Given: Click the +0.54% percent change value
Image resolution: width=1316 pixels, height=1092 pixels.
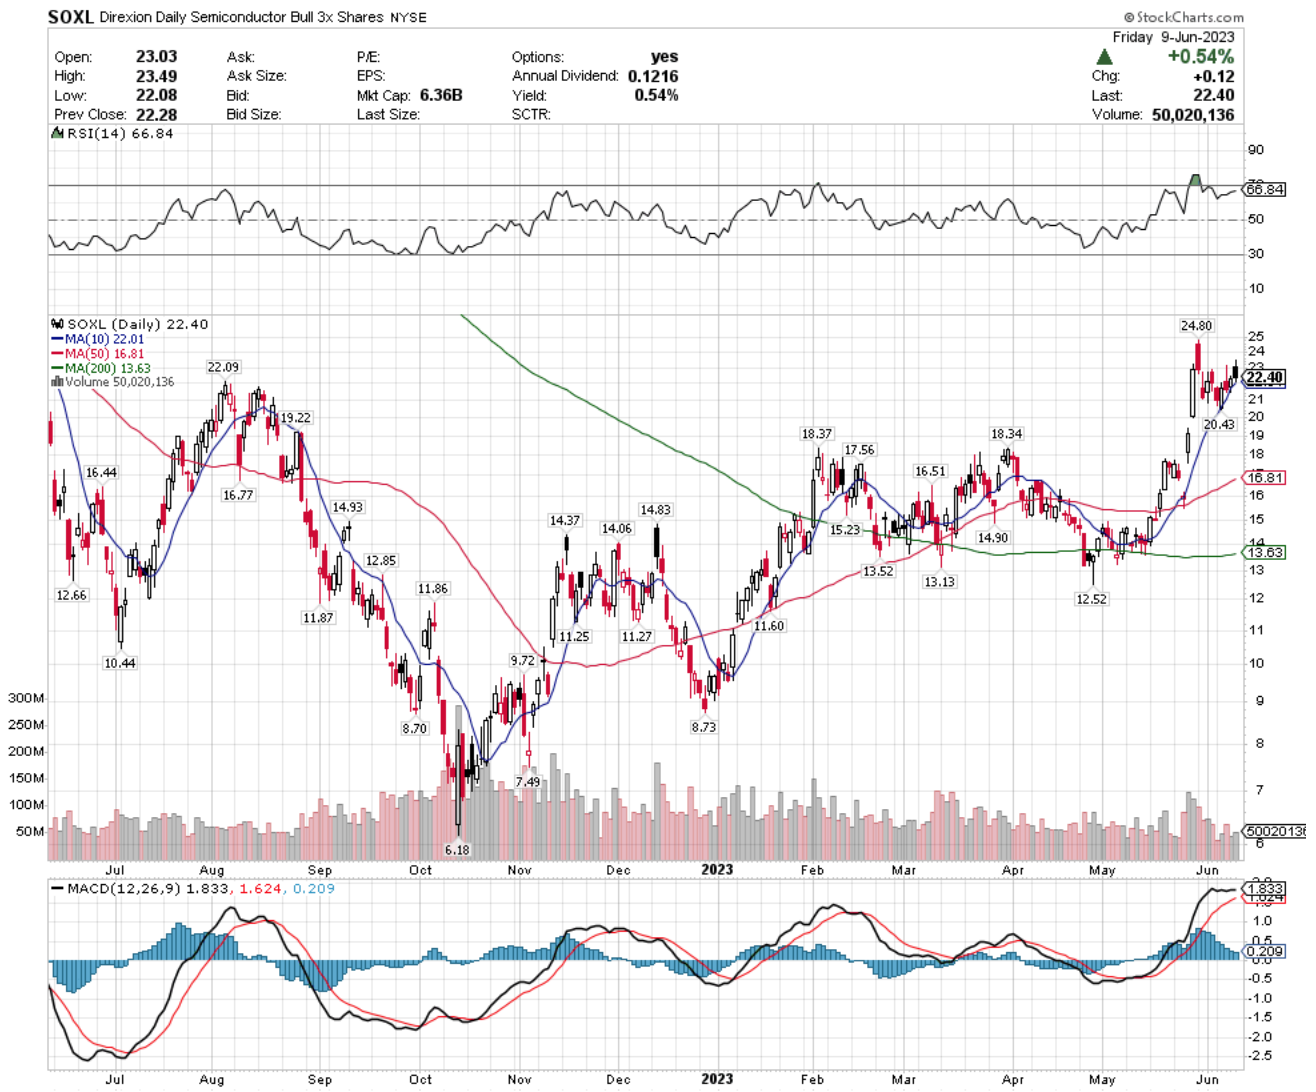Looking at the screenshot, I should point(1200,57).
